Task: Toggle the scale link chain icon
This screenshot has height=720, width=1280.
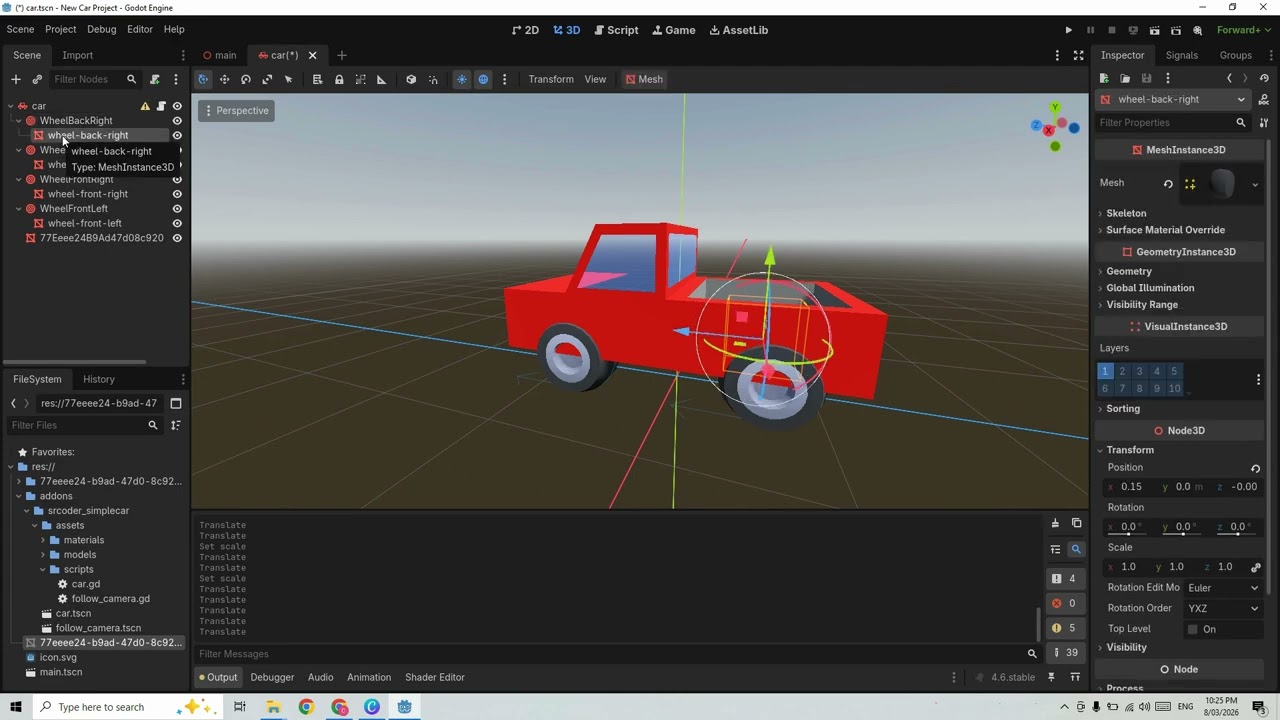Action: point(1256,567)
